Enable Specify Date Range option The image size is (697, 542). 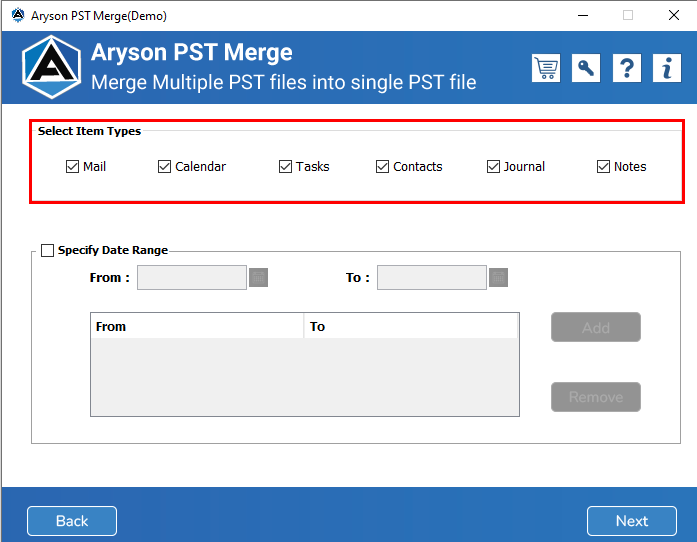(x=47, y=250)
